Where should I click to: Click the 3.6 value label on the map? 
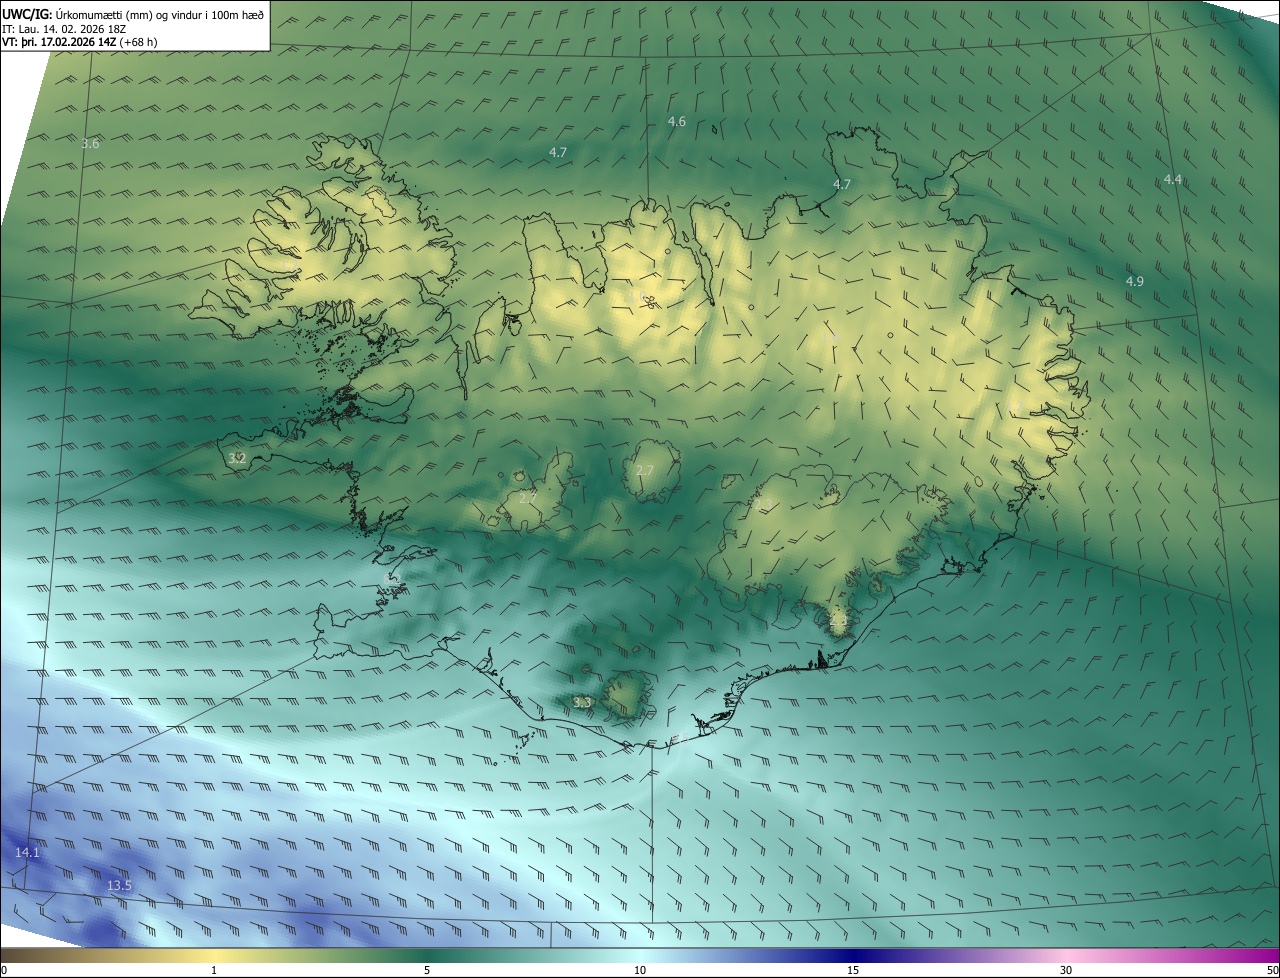click(90, 144)
